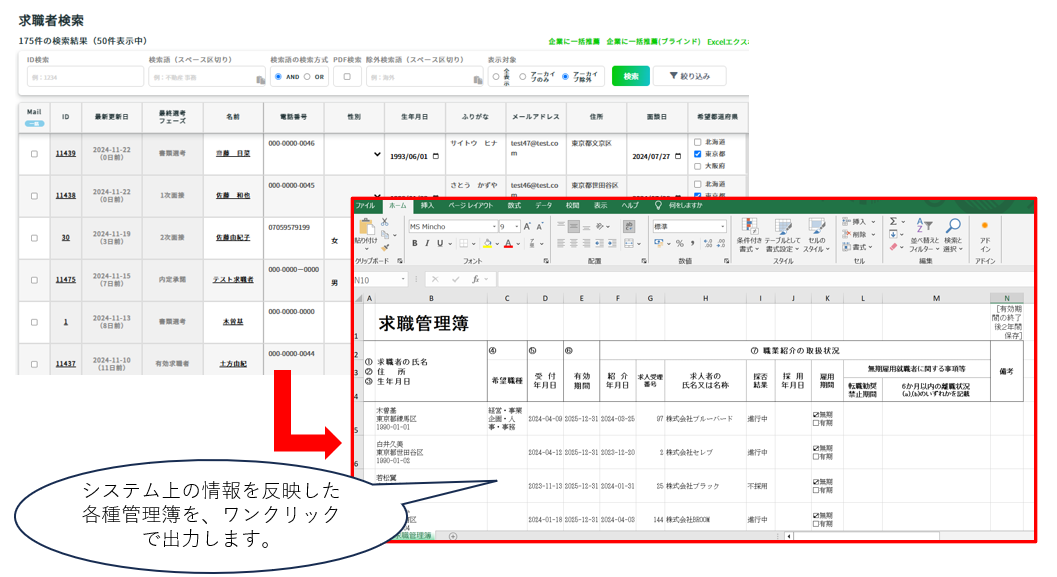Select the OR search method radio button
Screen dimensions: 1057x577
click(309, 76)
